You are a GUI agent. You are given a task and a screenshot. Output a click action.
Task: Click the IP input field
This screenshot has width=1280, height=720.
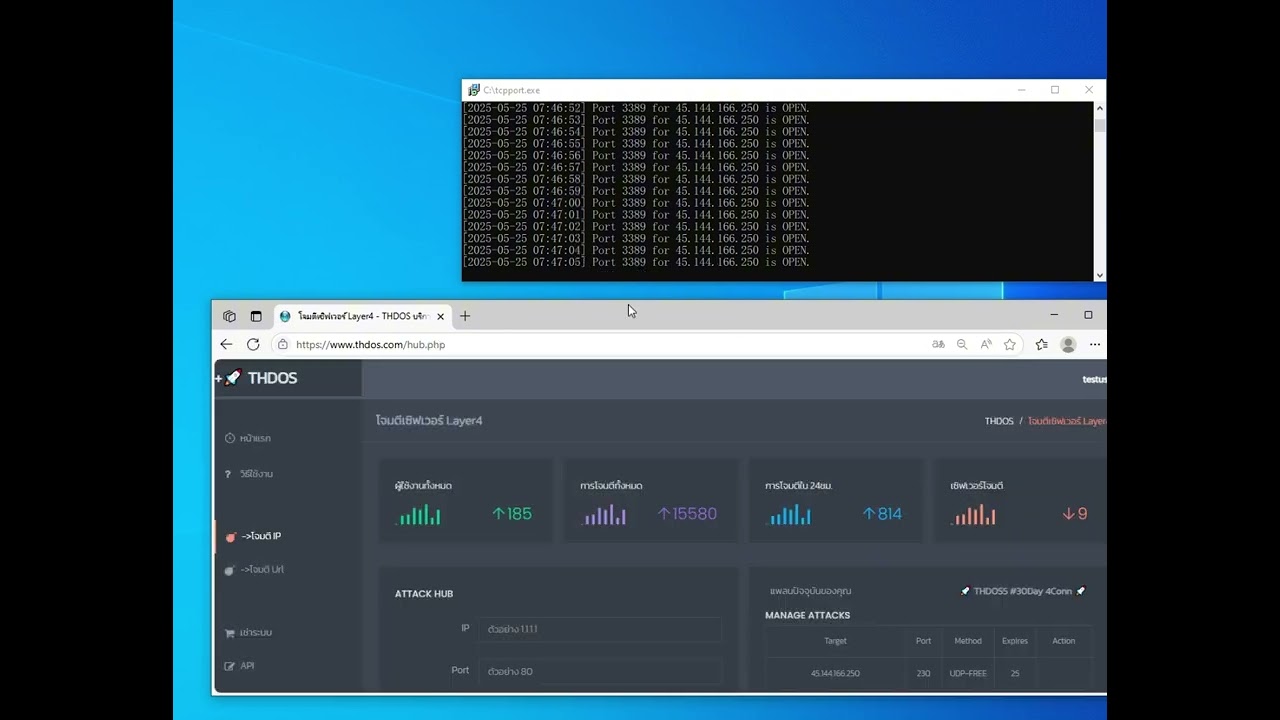(599, 629)
